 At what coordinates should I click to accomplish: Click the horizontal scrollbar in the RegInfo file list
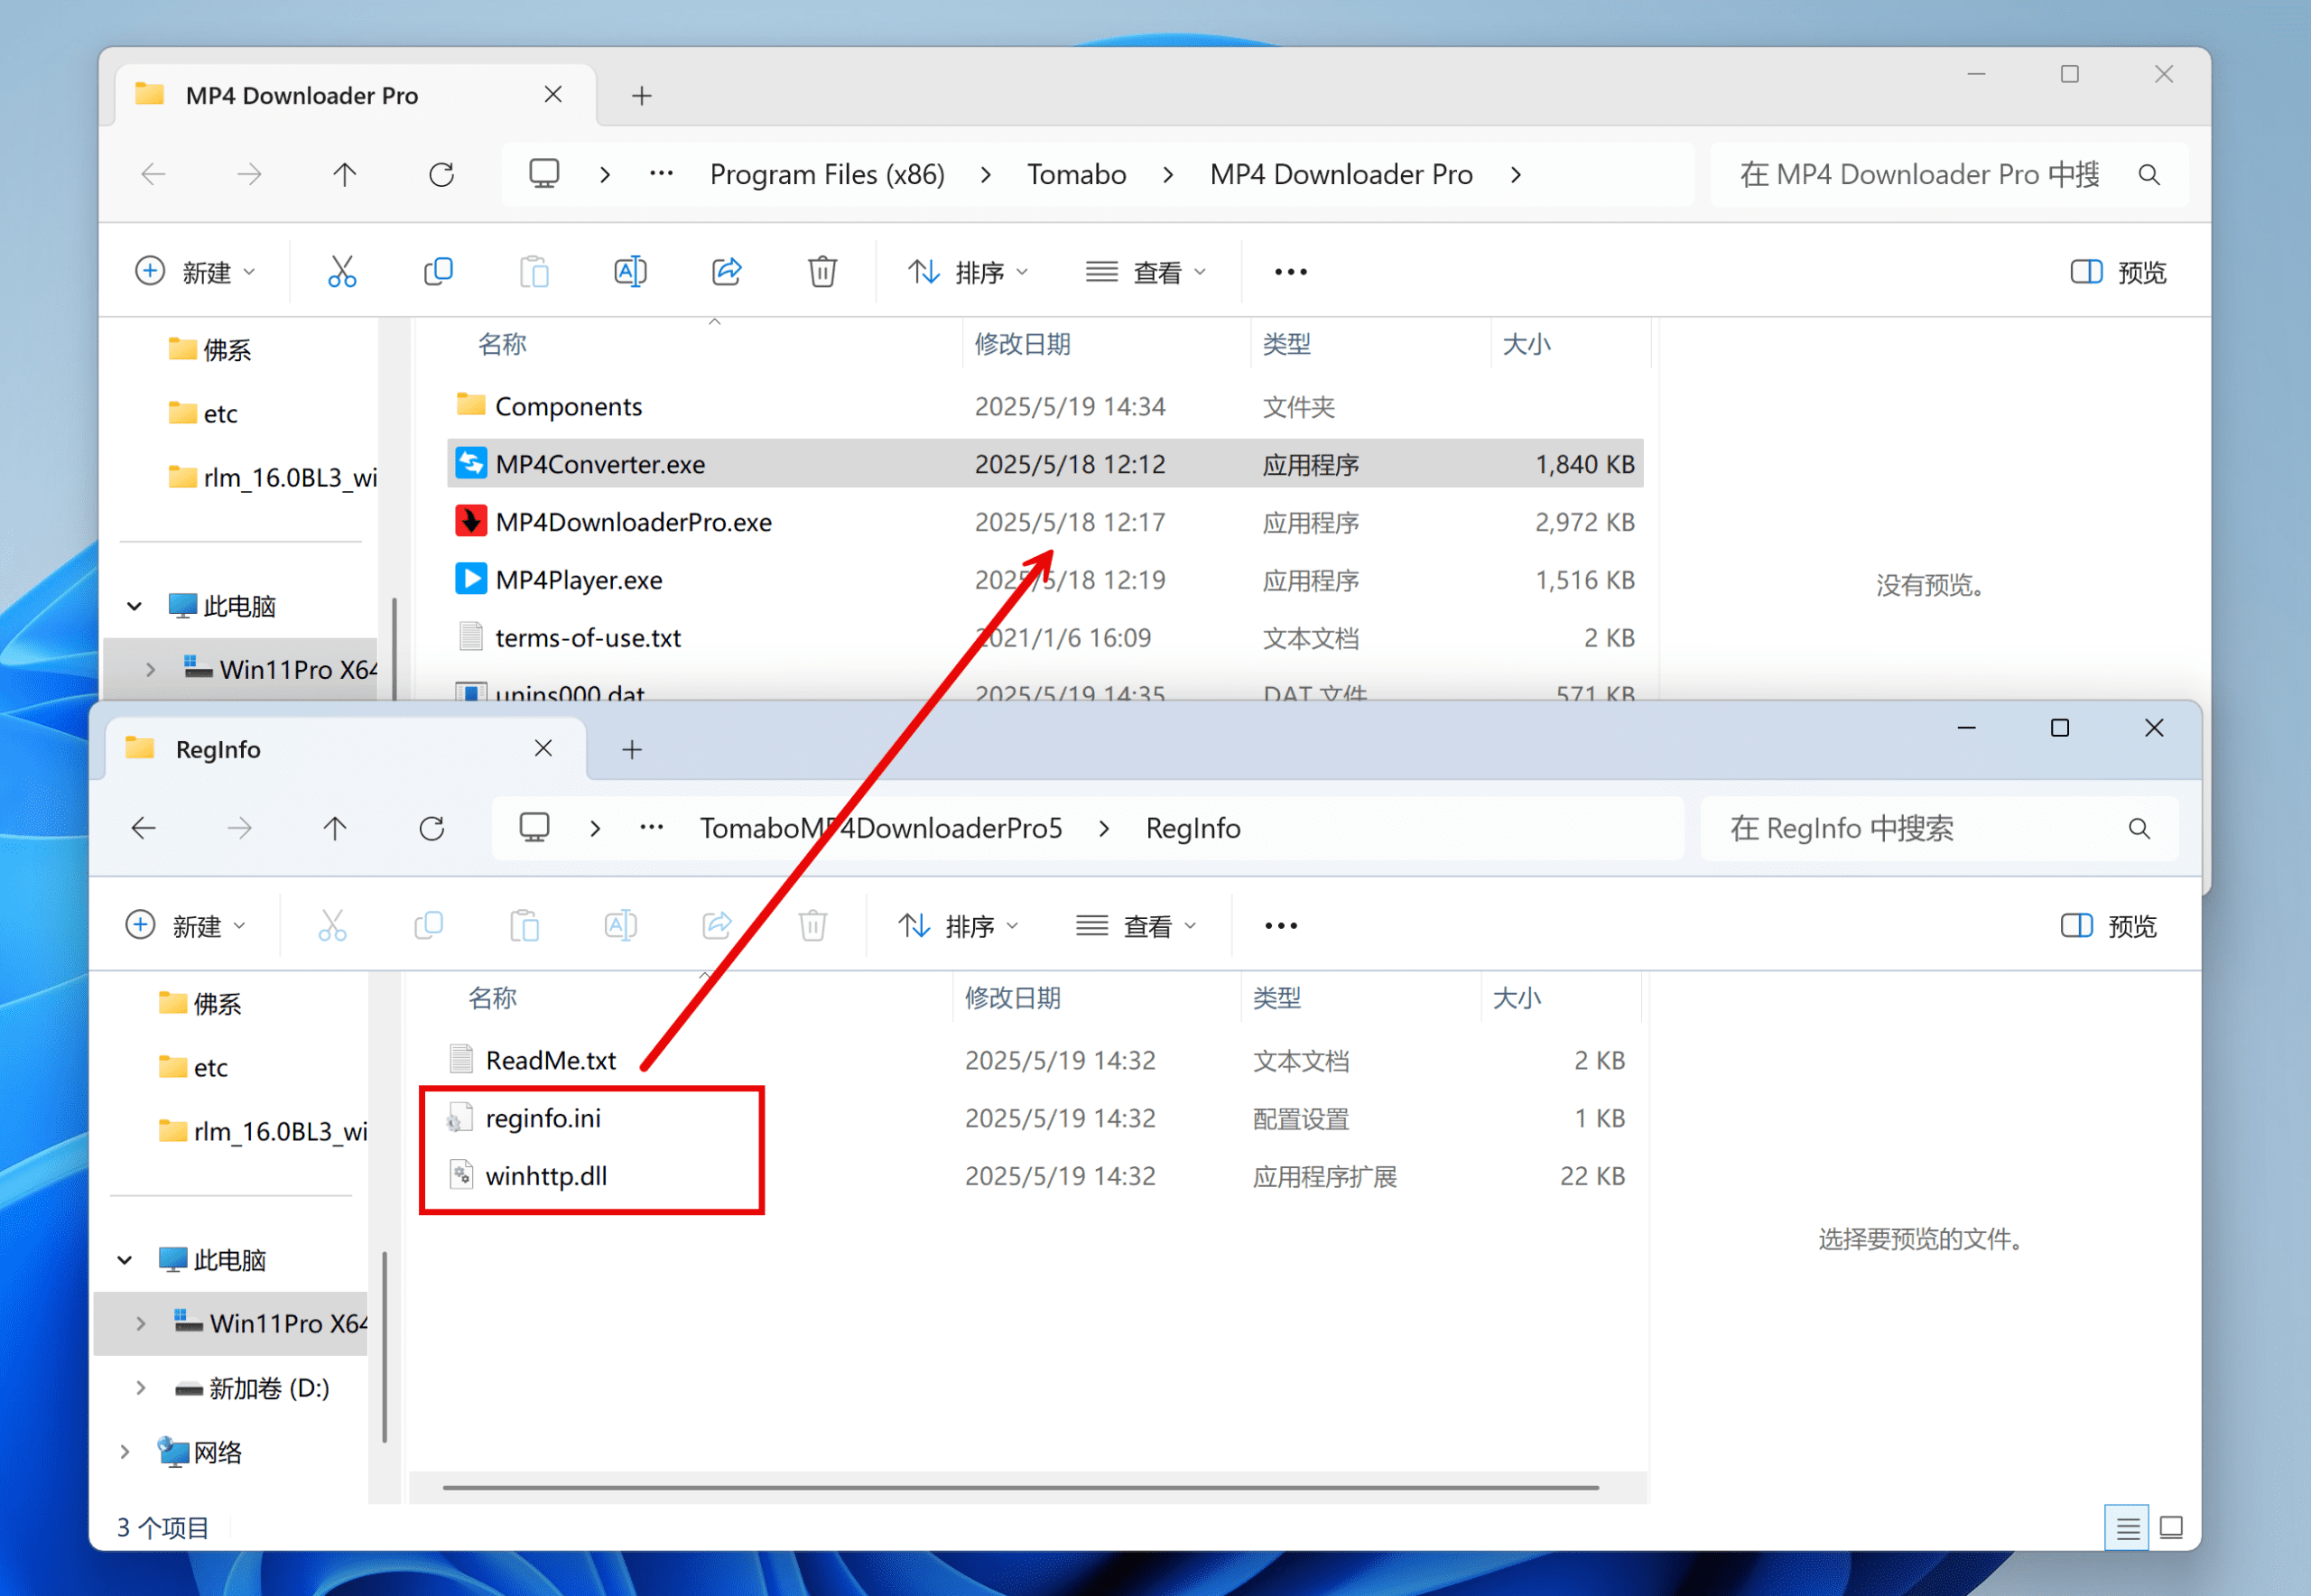pos(1020,1487)
